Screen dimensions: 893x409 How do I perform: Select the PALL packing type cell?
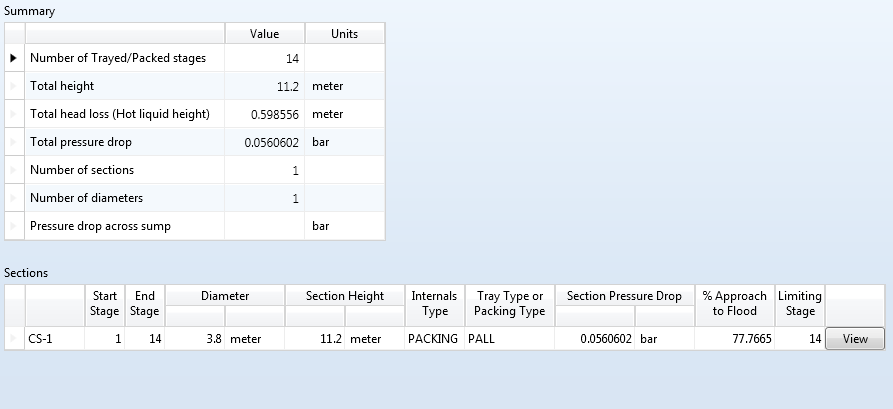pyautogui.click(x=509, y=339)
